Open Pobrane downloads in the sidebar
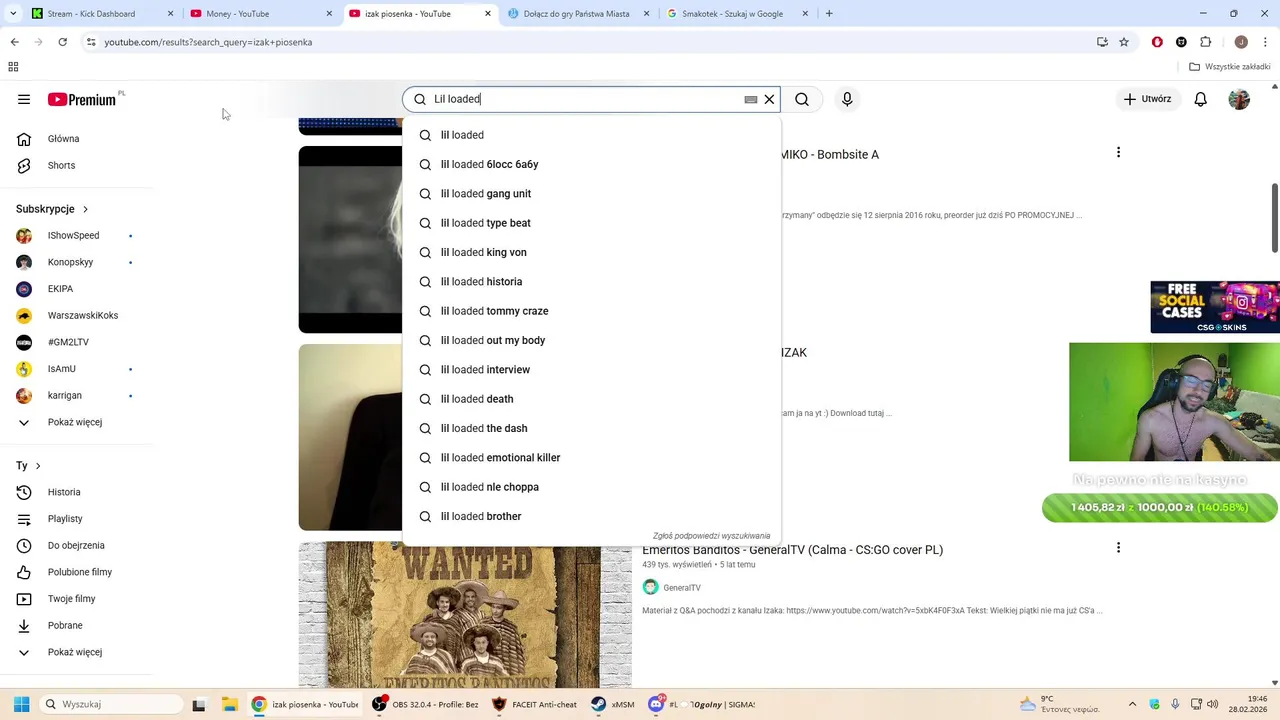 click(x=76, y=626)
